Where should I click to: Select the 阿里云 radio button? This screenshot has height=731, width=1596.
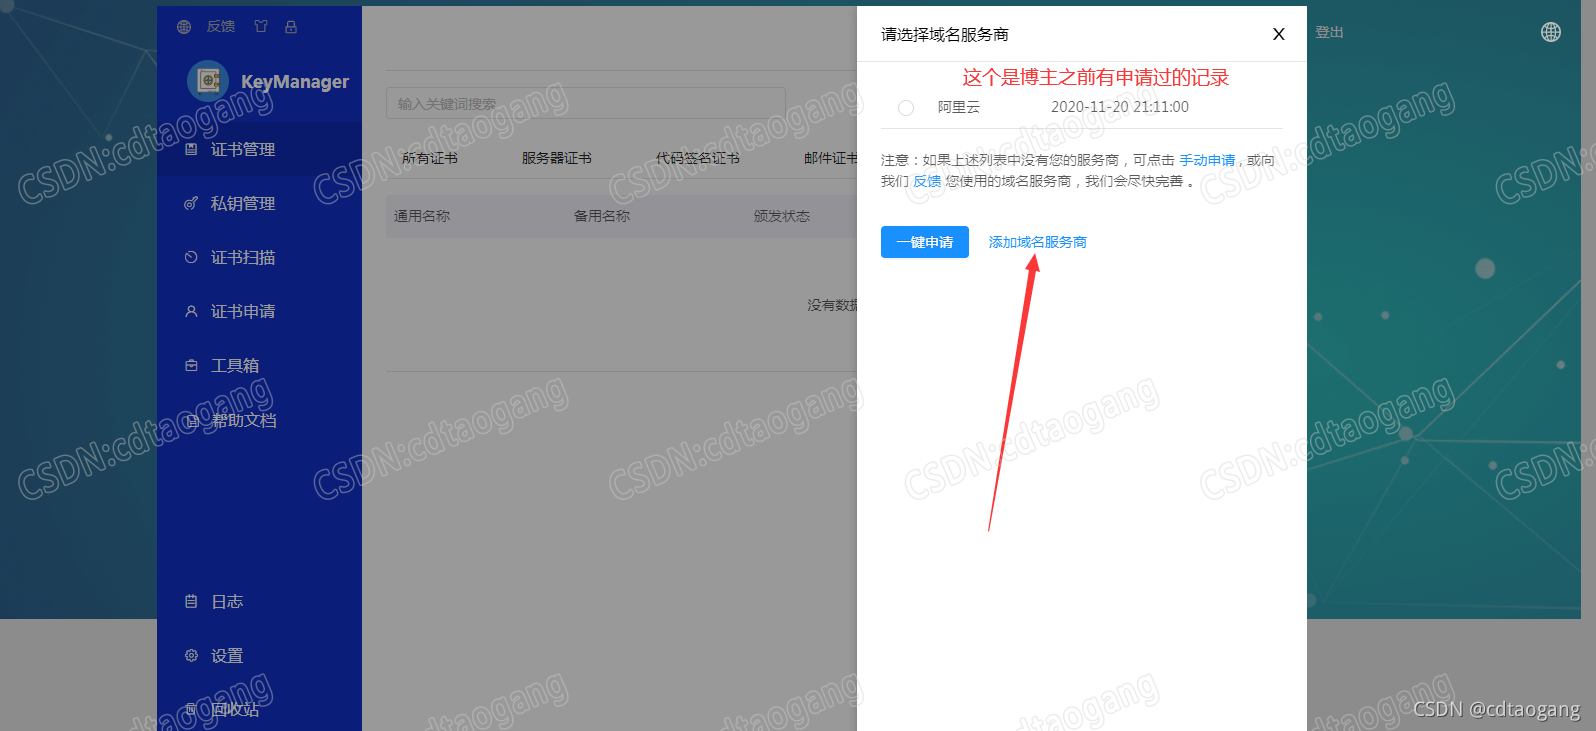[x=906, y=108]
